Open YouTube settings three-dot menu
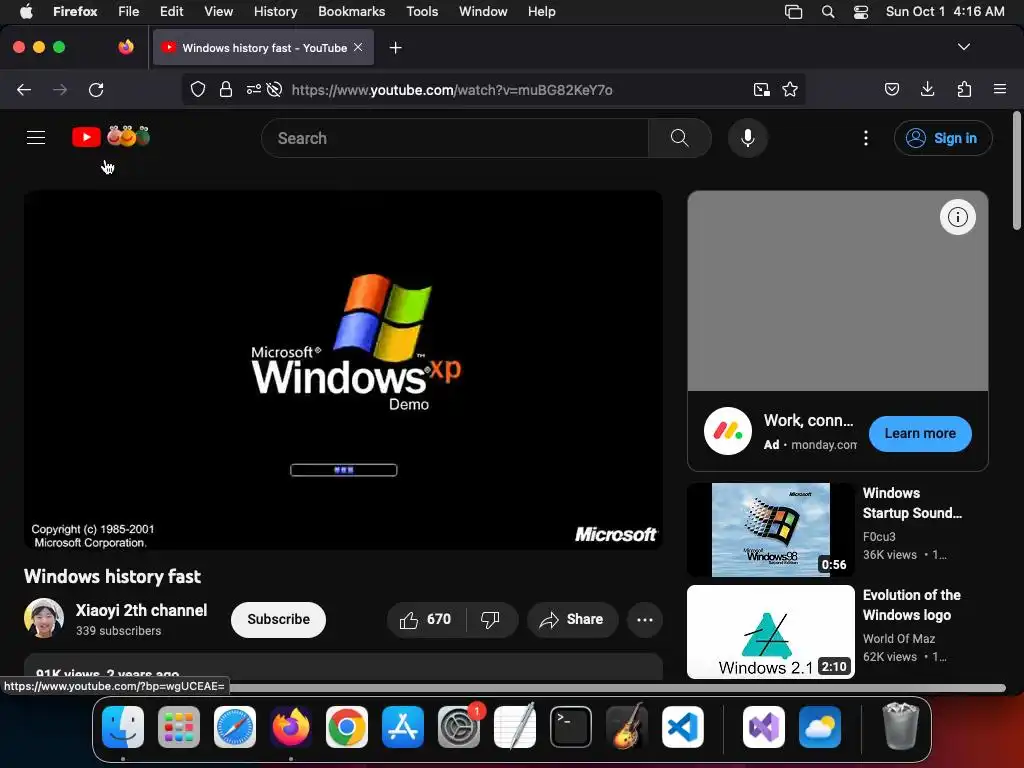 pyautogui.click(x=866, y=138)
